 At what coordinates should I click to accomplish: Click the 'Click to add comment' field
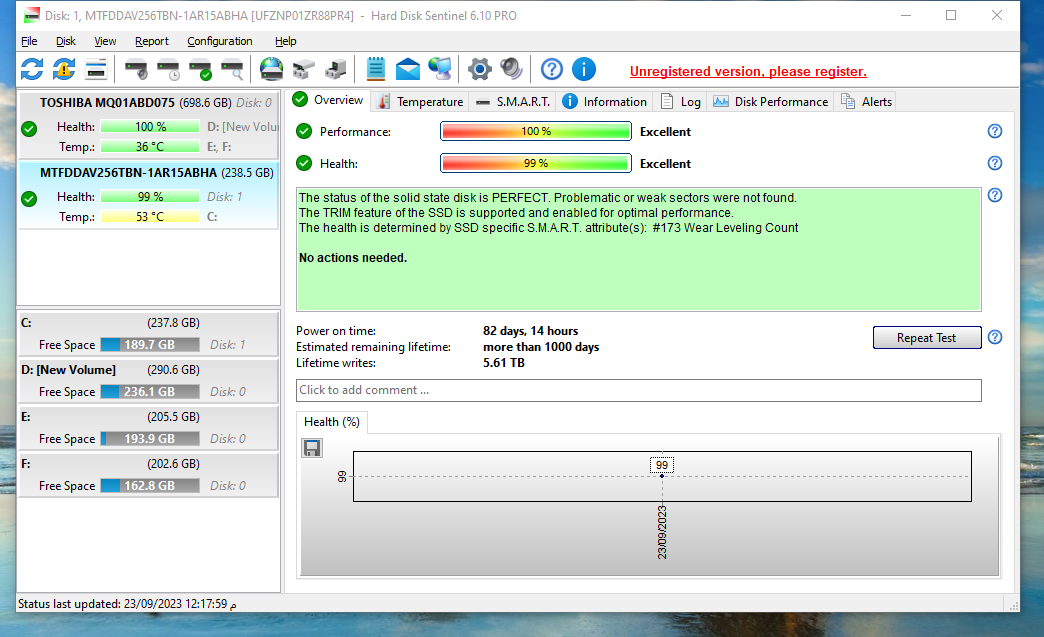coord(639,390)
